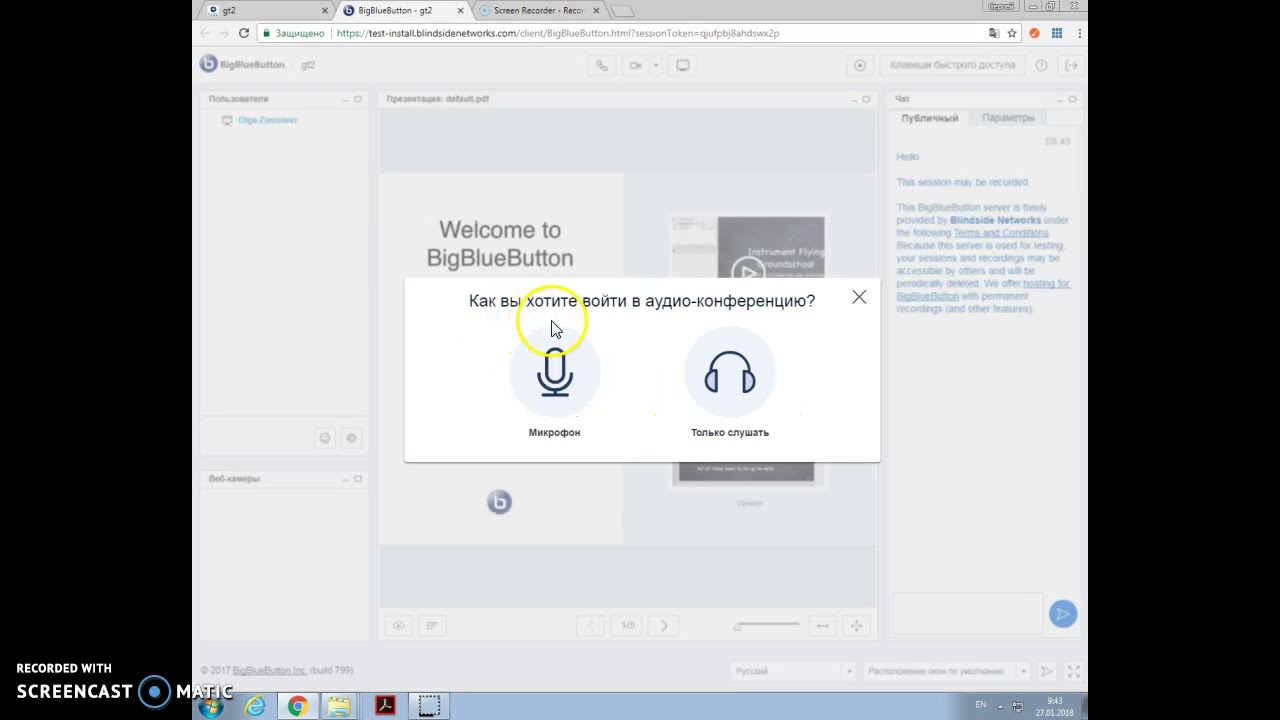Open File Explorer from the taskbar
The width and height of the screenshot is (1280, 720).
click(x=339, y=707)
